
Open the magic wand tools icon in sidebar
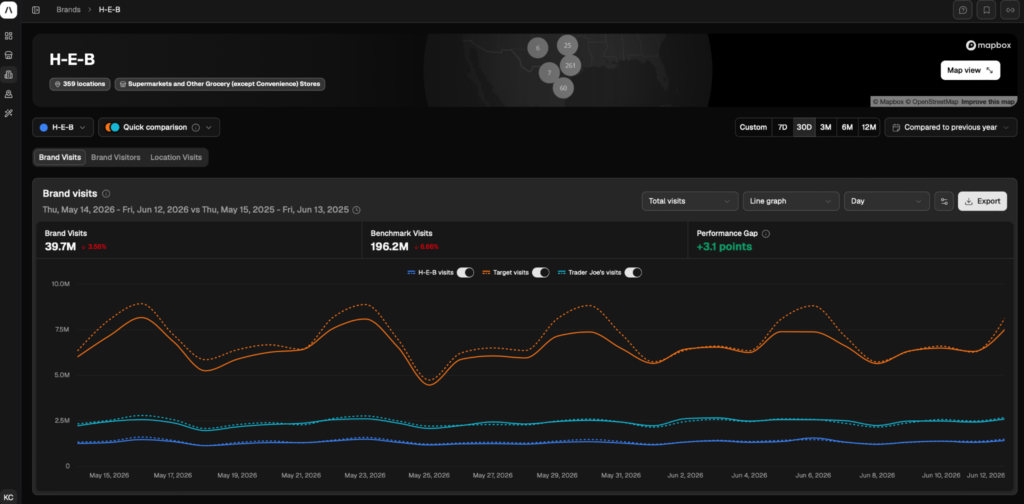point(9,114)
